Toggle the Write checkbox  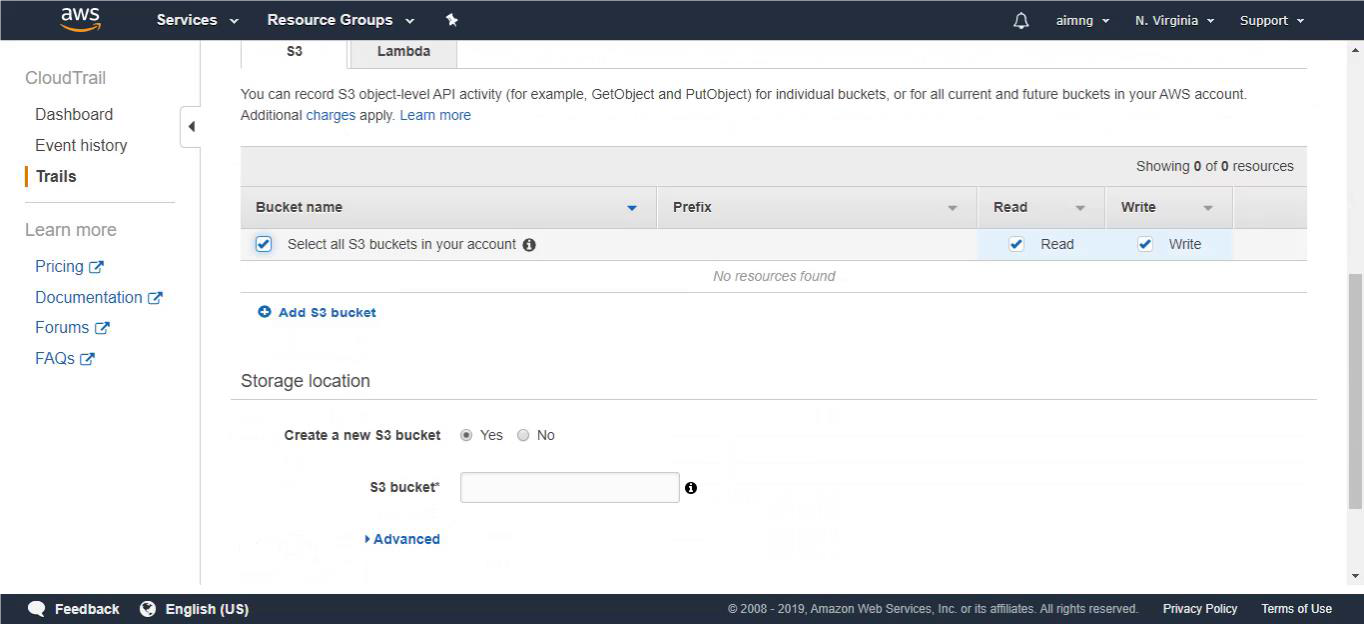coord(1145,244)
